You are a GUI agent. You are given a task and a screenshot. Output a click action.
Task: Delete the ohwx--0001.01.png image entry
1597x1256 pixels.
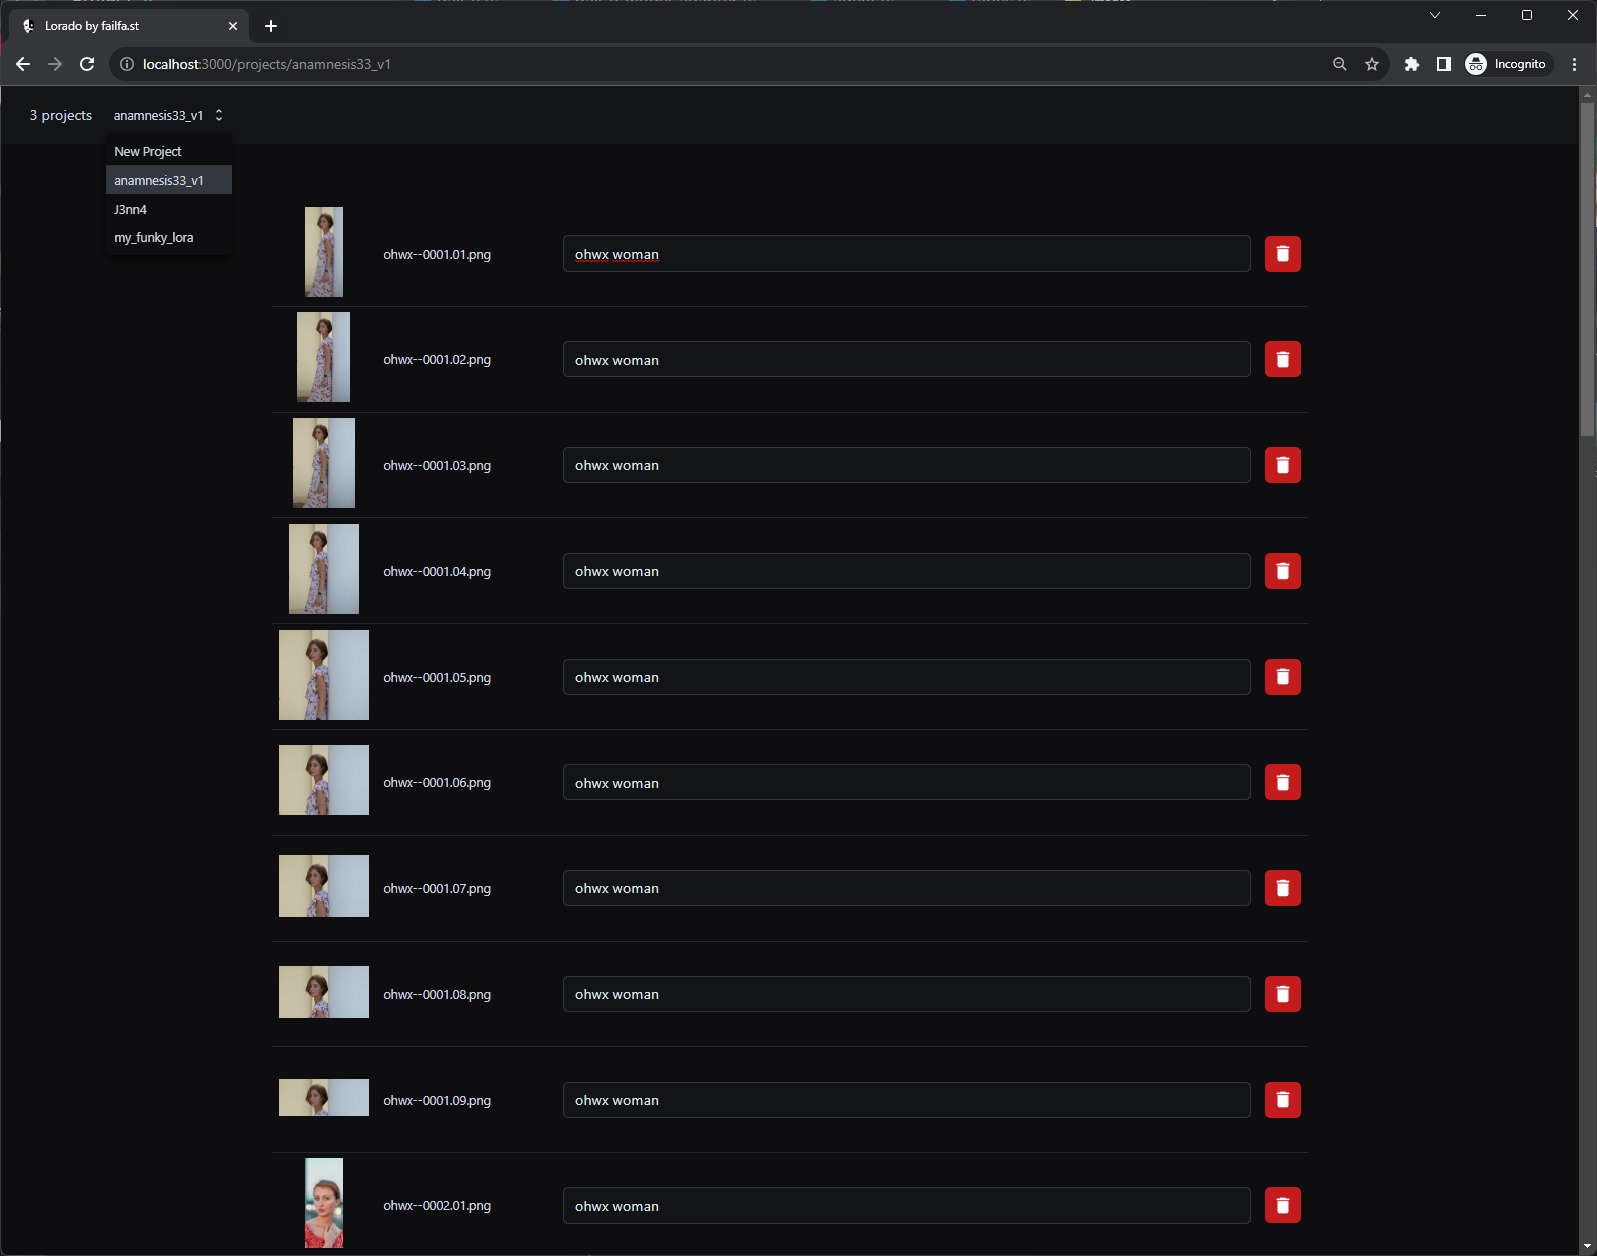[x=1282, y=254]
